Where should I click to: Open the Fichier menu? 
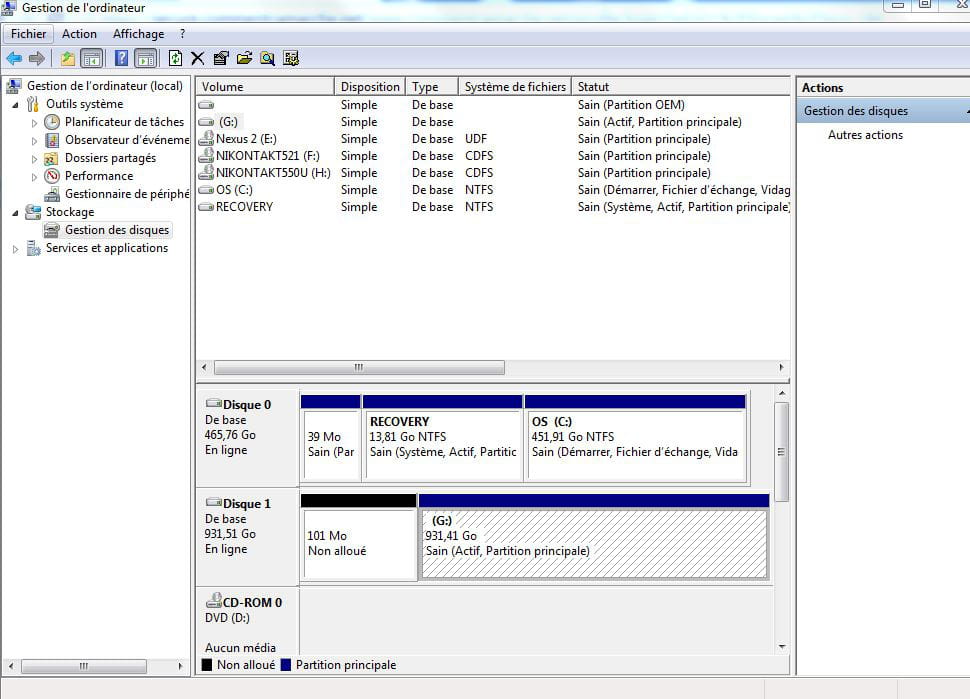pyautogui.click(x=29, y=34)
